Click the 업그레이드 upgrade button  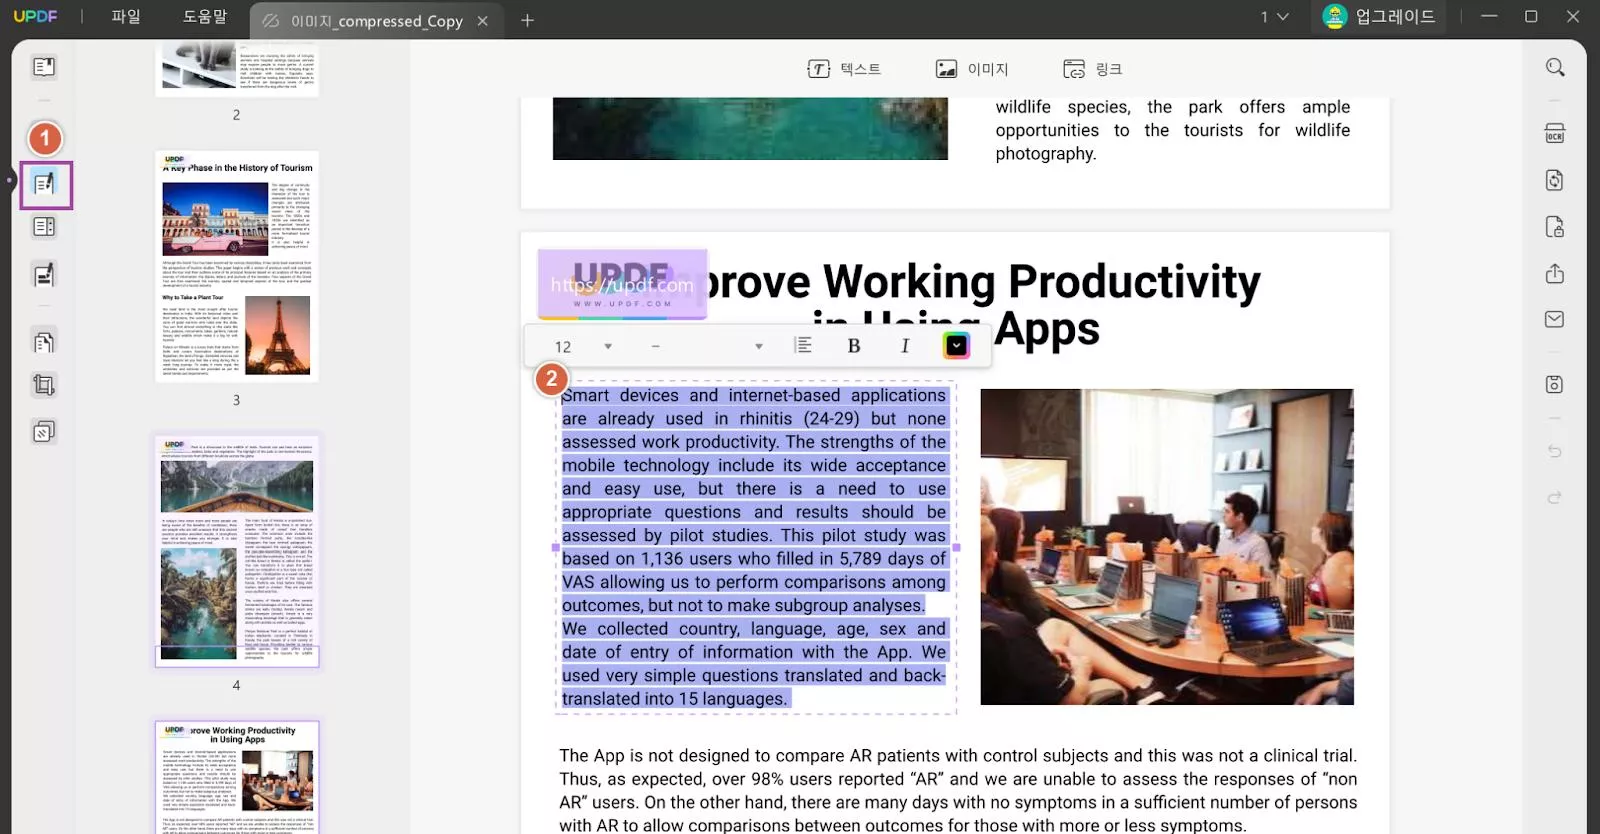[1379, 16]
